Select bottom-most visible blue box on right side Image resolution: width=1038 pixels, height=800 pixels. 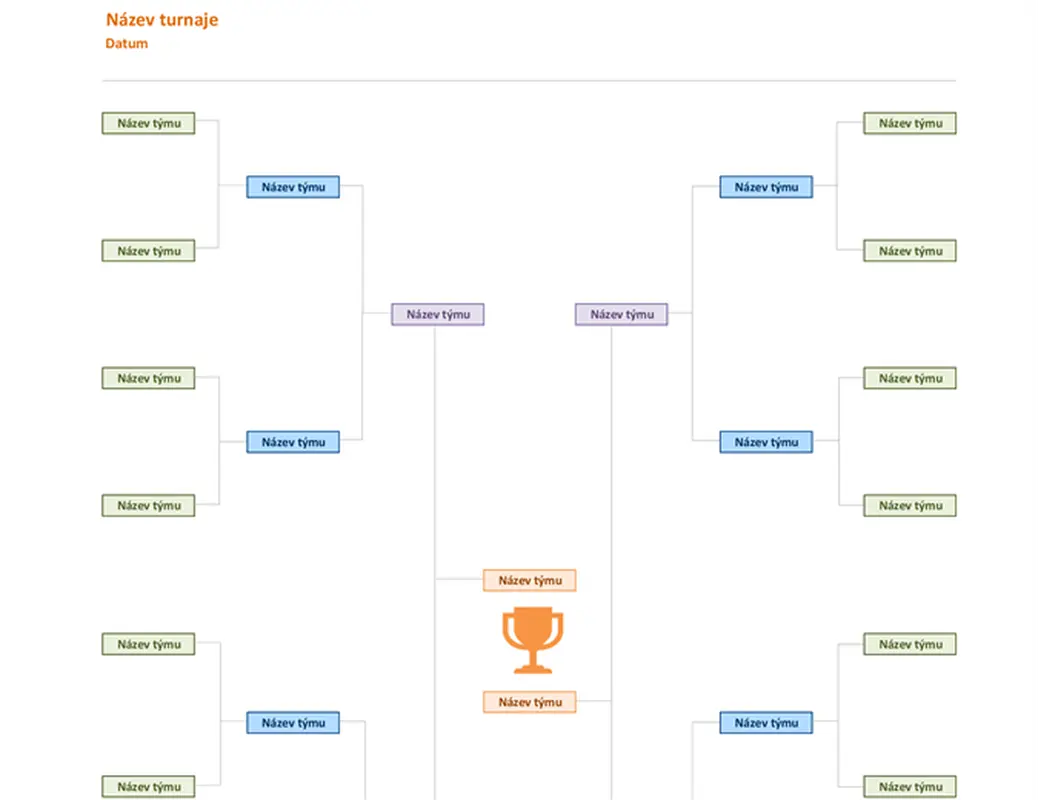click(x=766, y=723)
